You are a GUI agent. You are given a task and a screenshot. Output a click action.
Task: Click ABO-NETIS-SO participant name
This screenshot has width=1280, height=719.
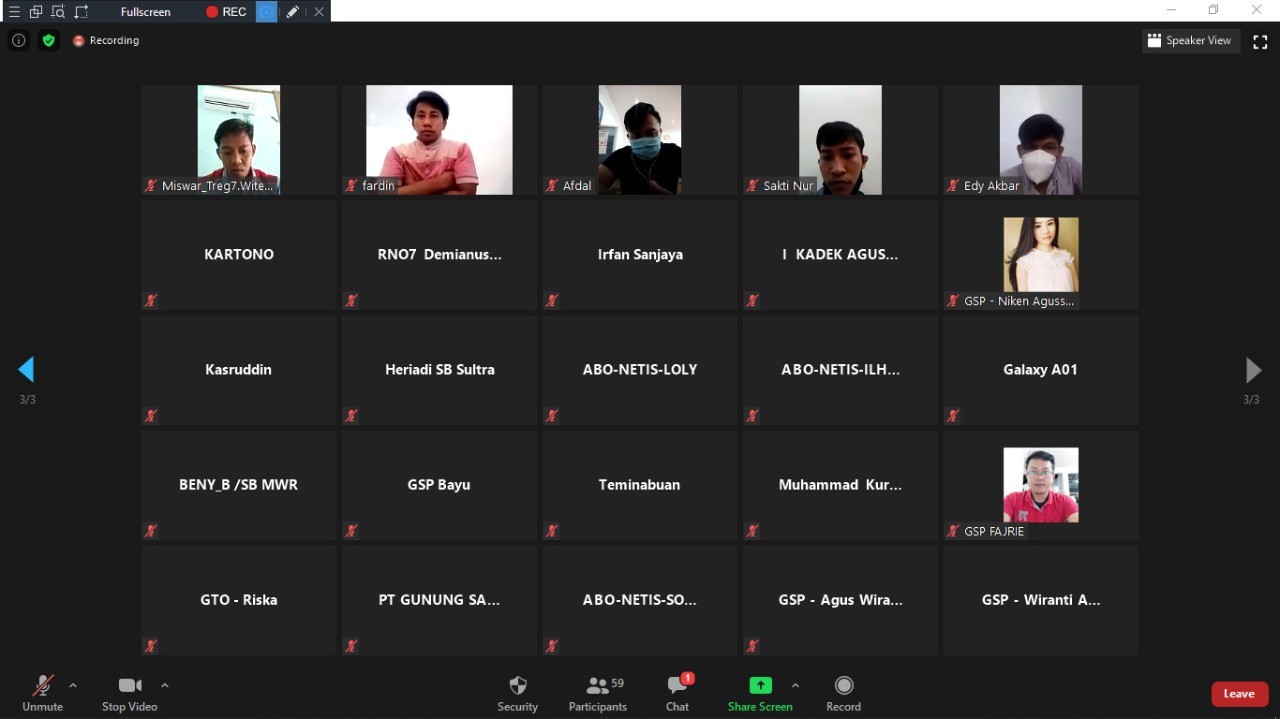coord(640,600)
